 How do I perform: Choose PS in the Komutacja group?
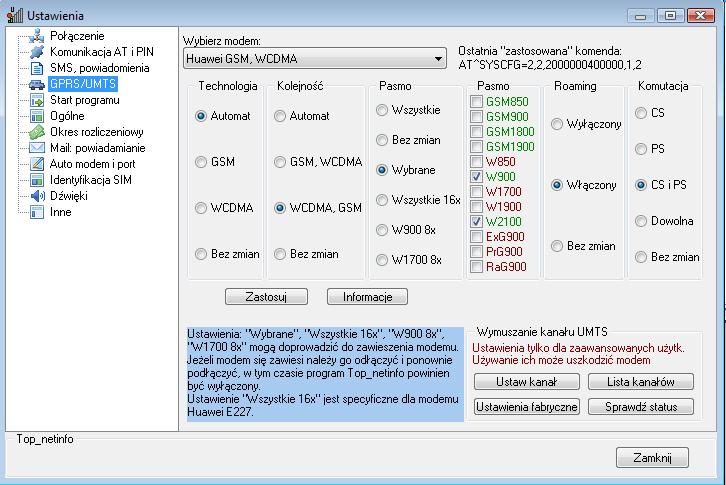pos(640,149)
